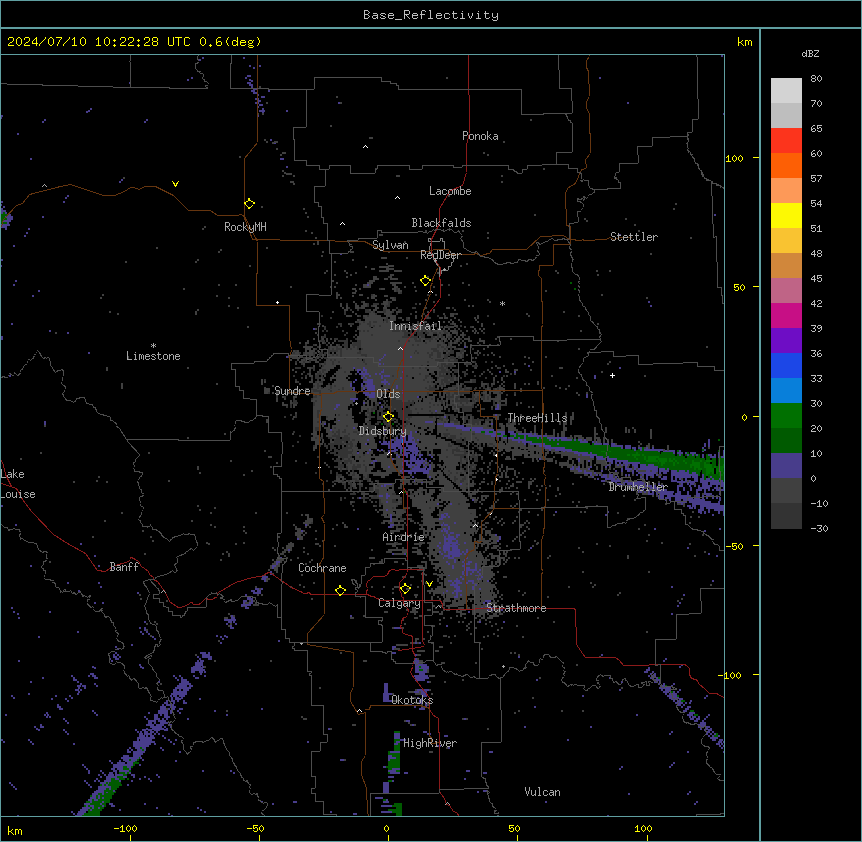Image resolution: width=862 pixels, height=842 pixels.
Task: Click the yellow marker southeast of Cochrane
Action: [340, 590]
